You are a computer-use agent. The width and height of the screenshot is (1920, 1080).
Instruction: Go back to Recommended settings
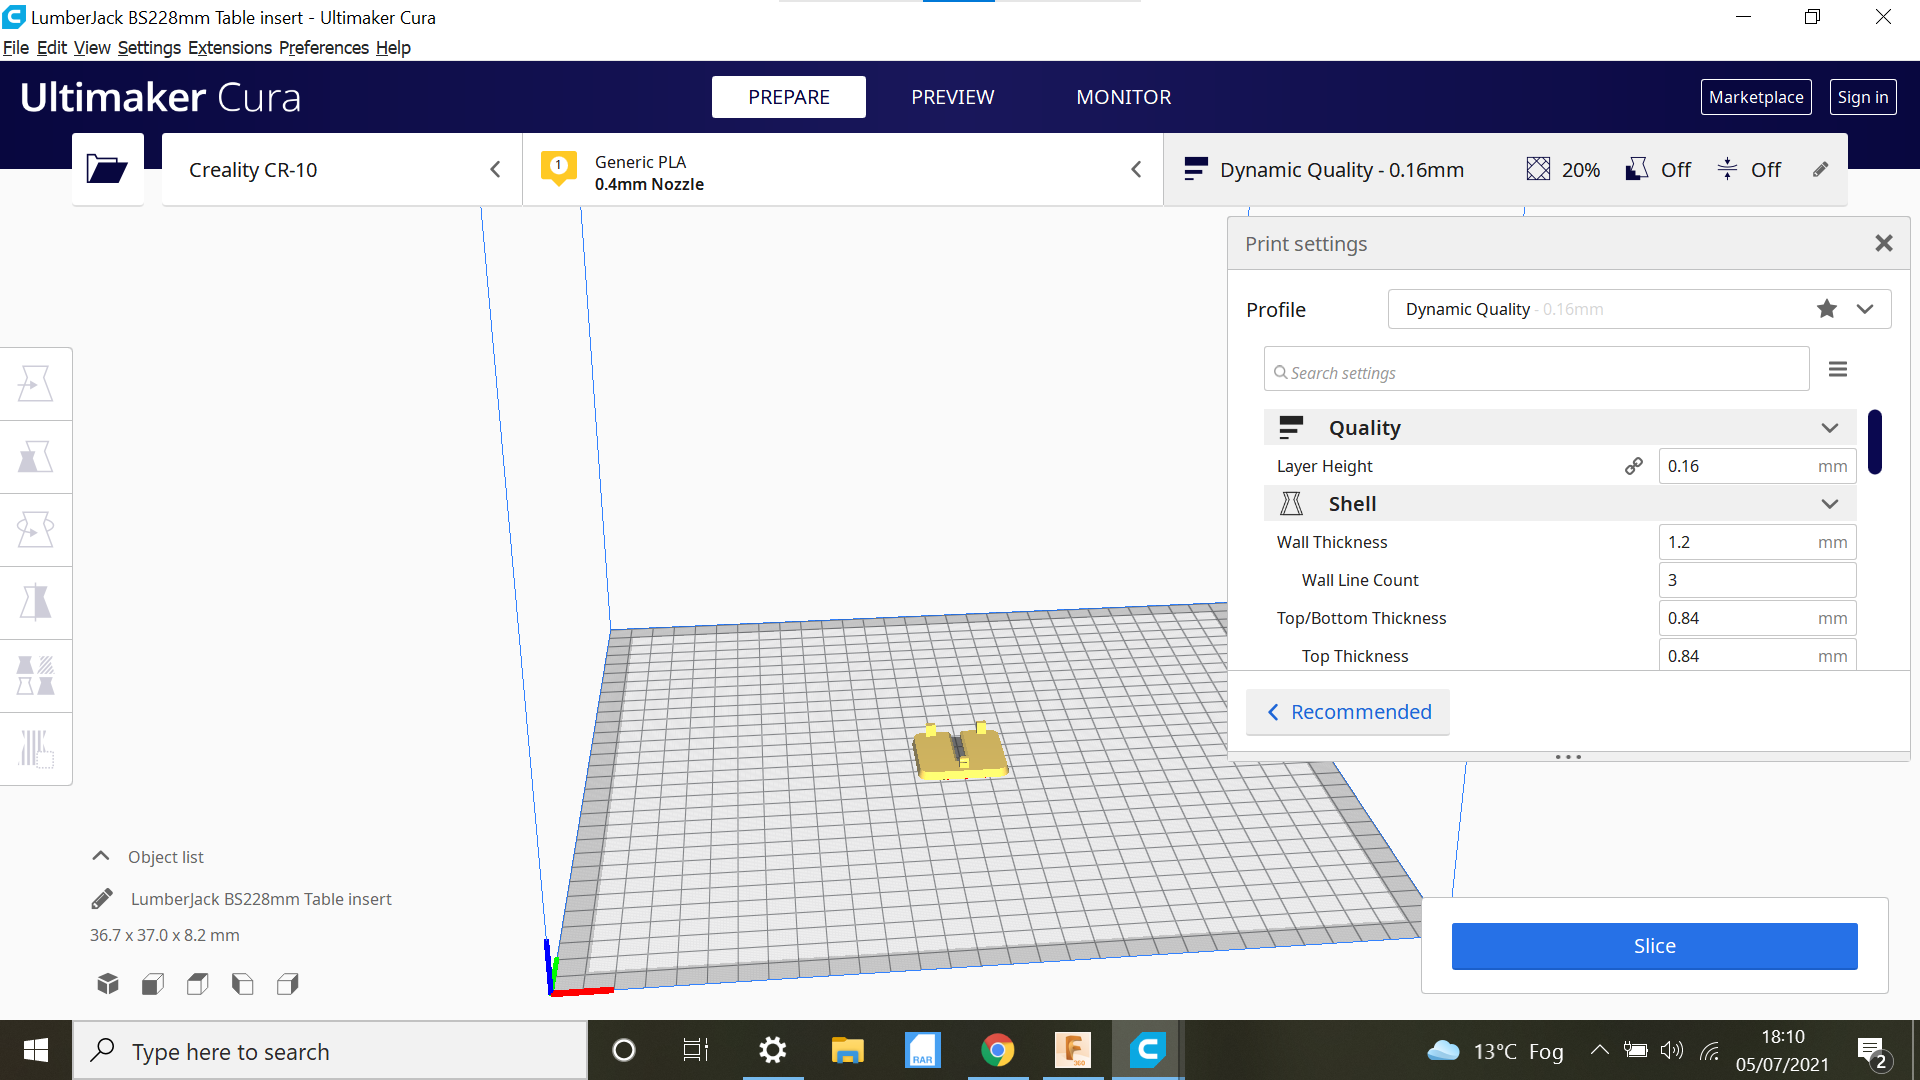[x=1348, y=712]
